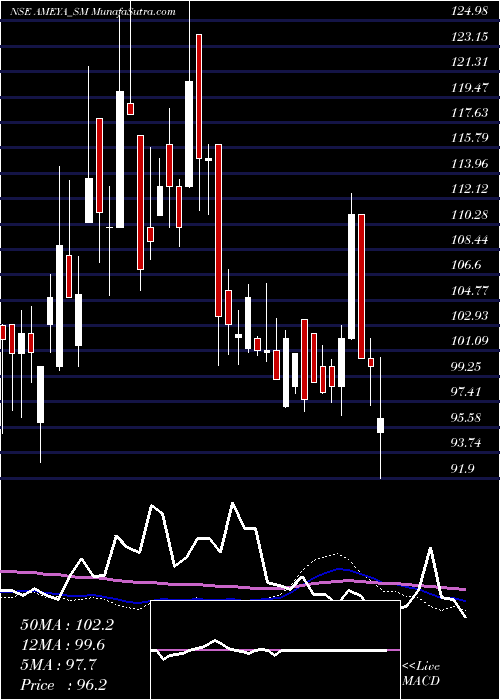Click the 123.15 price axis label
500x700 pixels.
coord(469,37)
